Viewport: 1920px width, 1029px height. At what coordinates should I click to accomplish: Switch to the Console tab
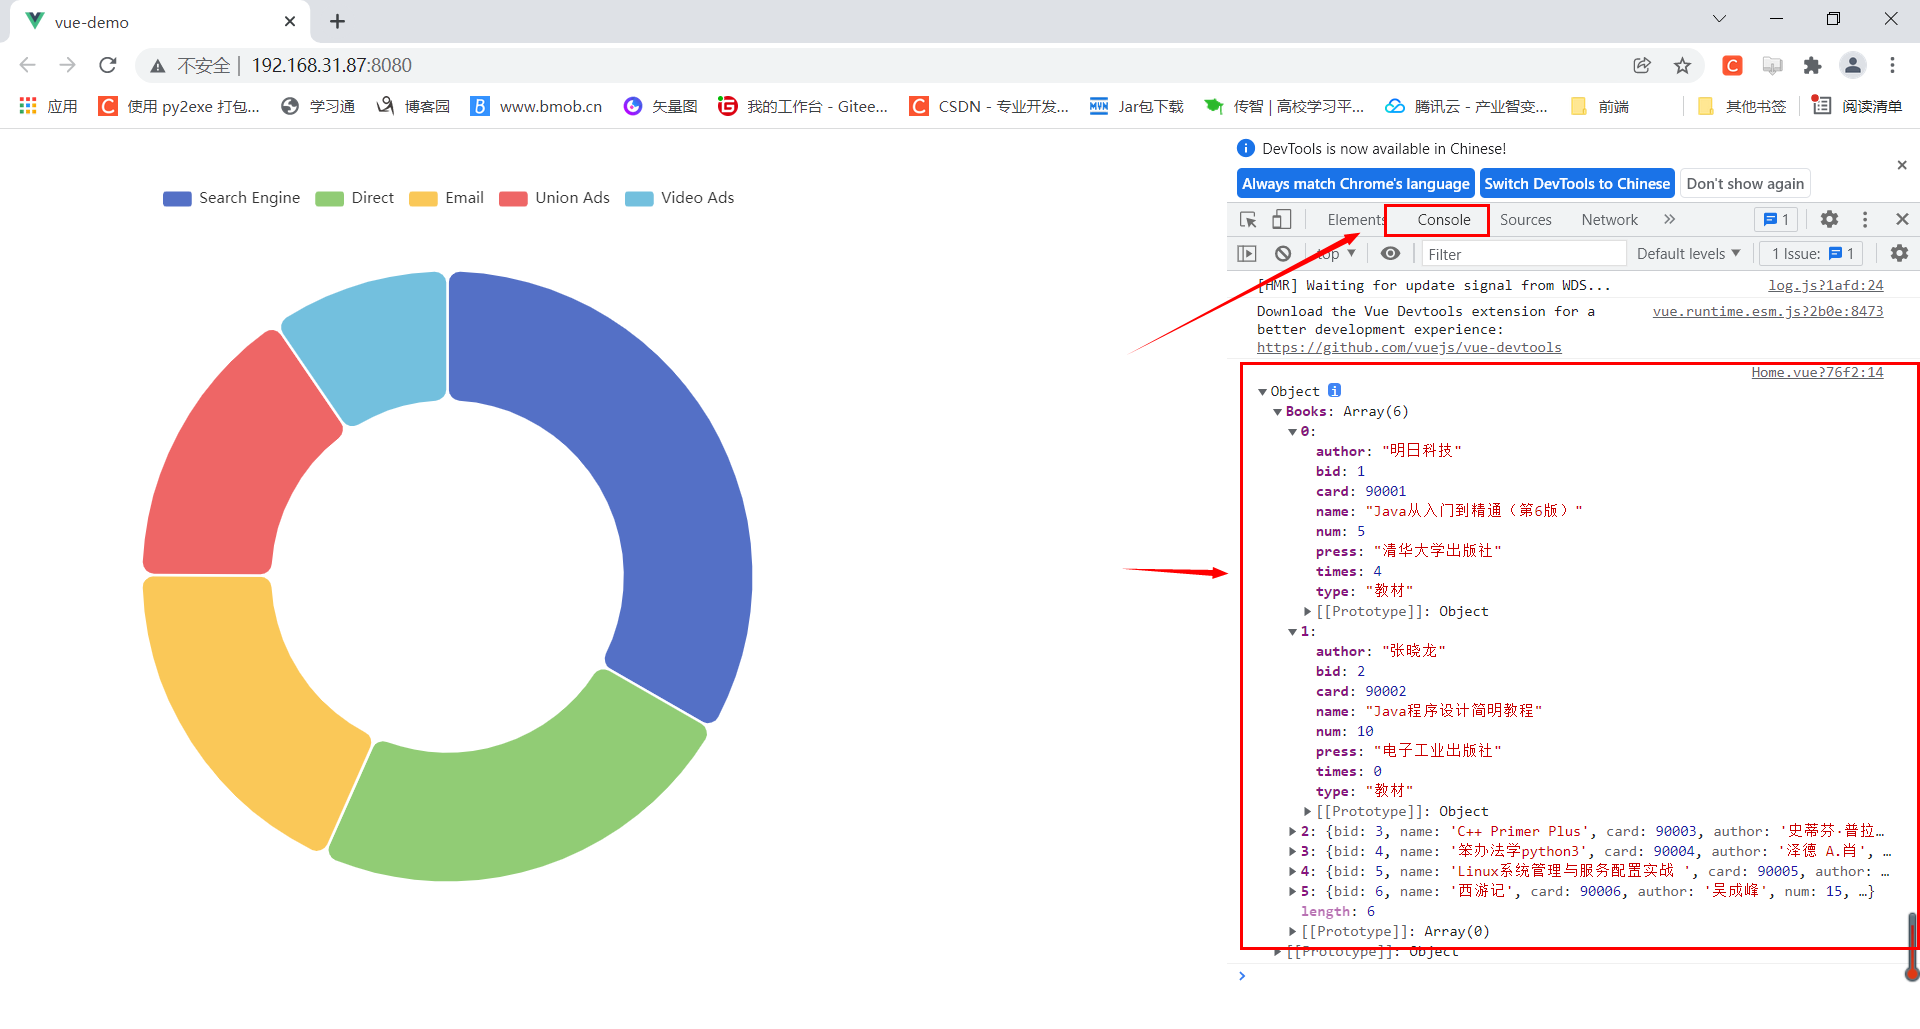(1443, 219)
